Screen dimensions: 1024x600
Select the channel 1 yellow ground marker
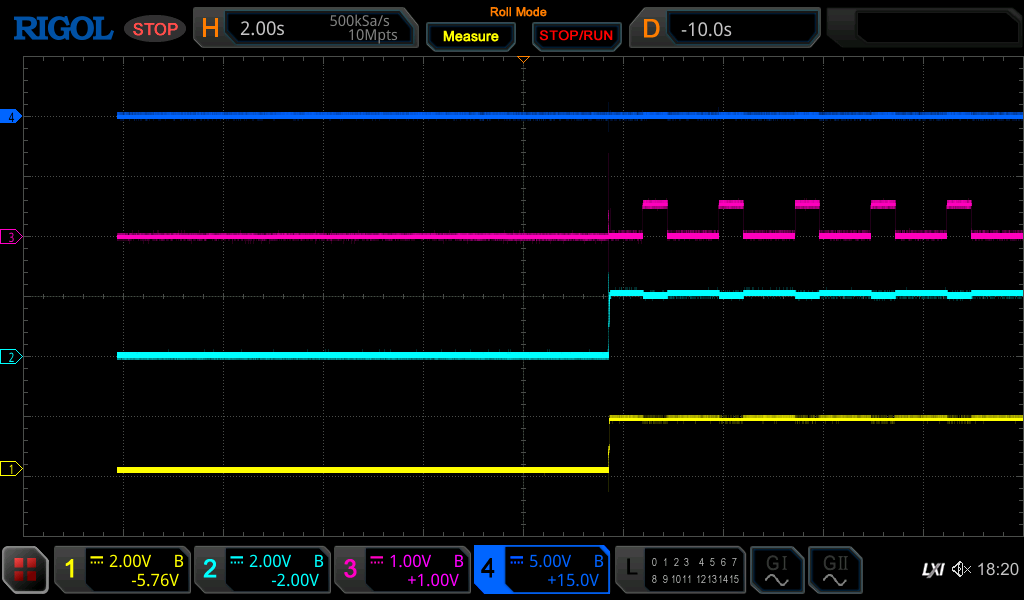11,469
